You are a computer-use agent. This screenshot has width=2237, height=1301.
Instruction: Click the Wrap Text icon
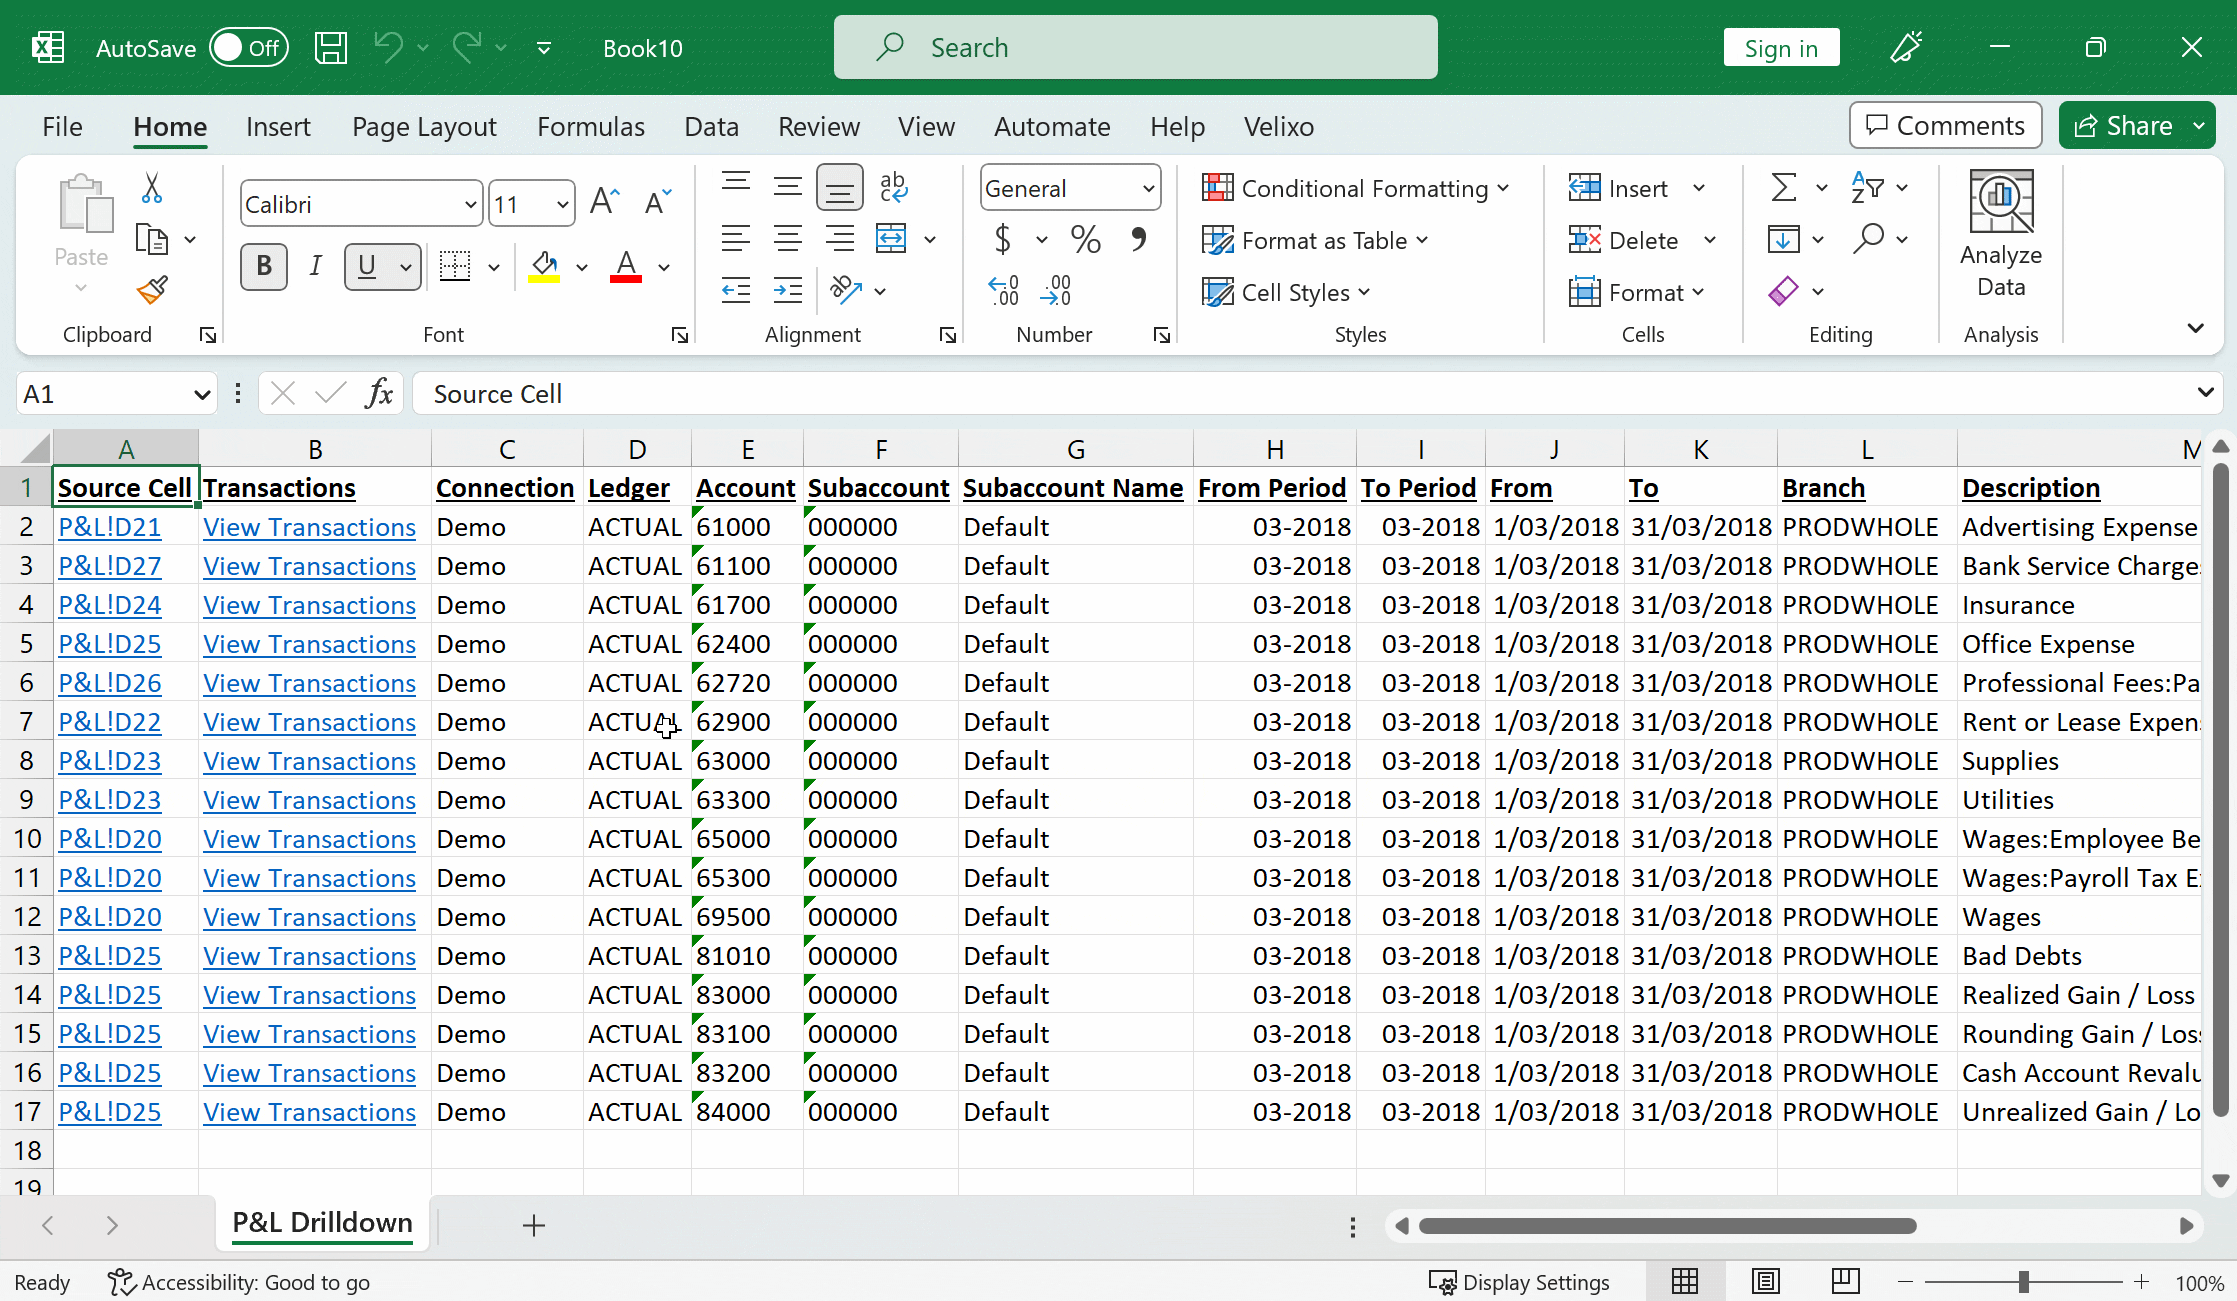point(893,187)
